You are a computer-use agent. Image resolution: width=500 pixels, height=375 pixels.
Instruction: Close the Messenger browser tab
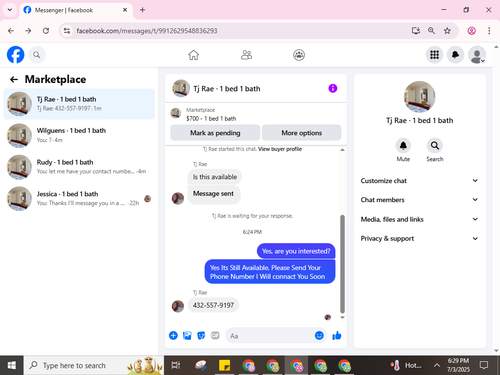click(125, 10)
